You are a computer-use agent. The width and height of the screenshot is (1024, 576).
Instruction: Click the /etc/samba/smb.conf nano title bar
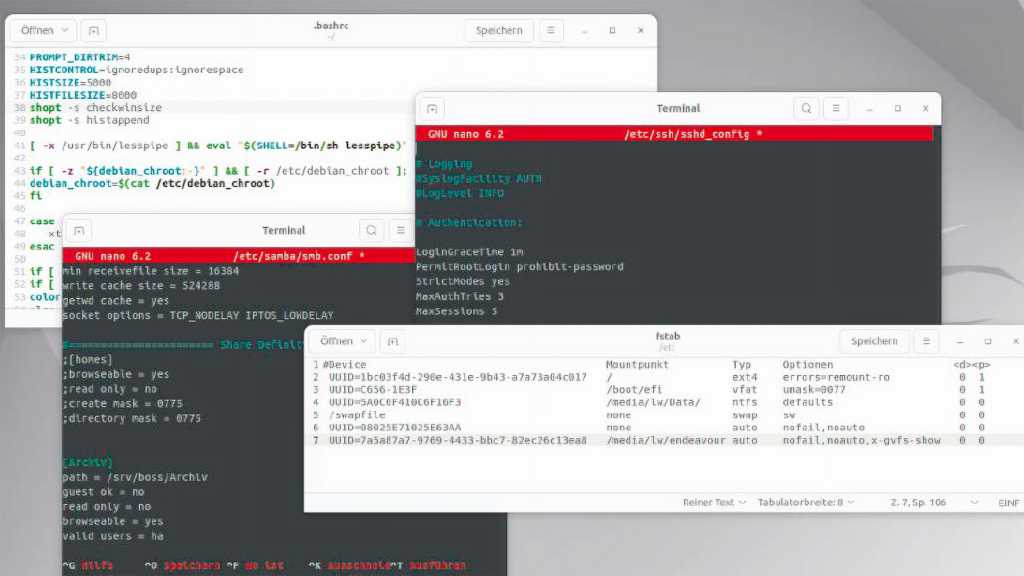tap(239, 256)
